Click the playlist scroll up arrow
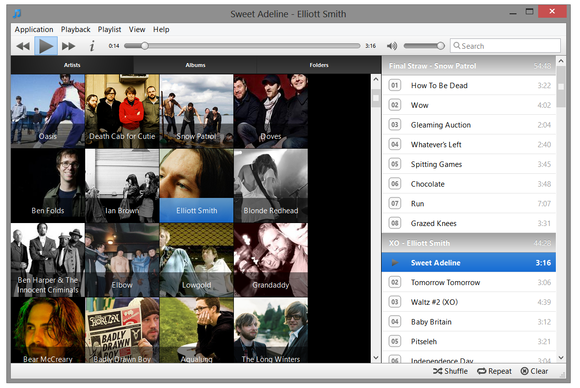Screen dimensions: 580x388 click(561, 61)
